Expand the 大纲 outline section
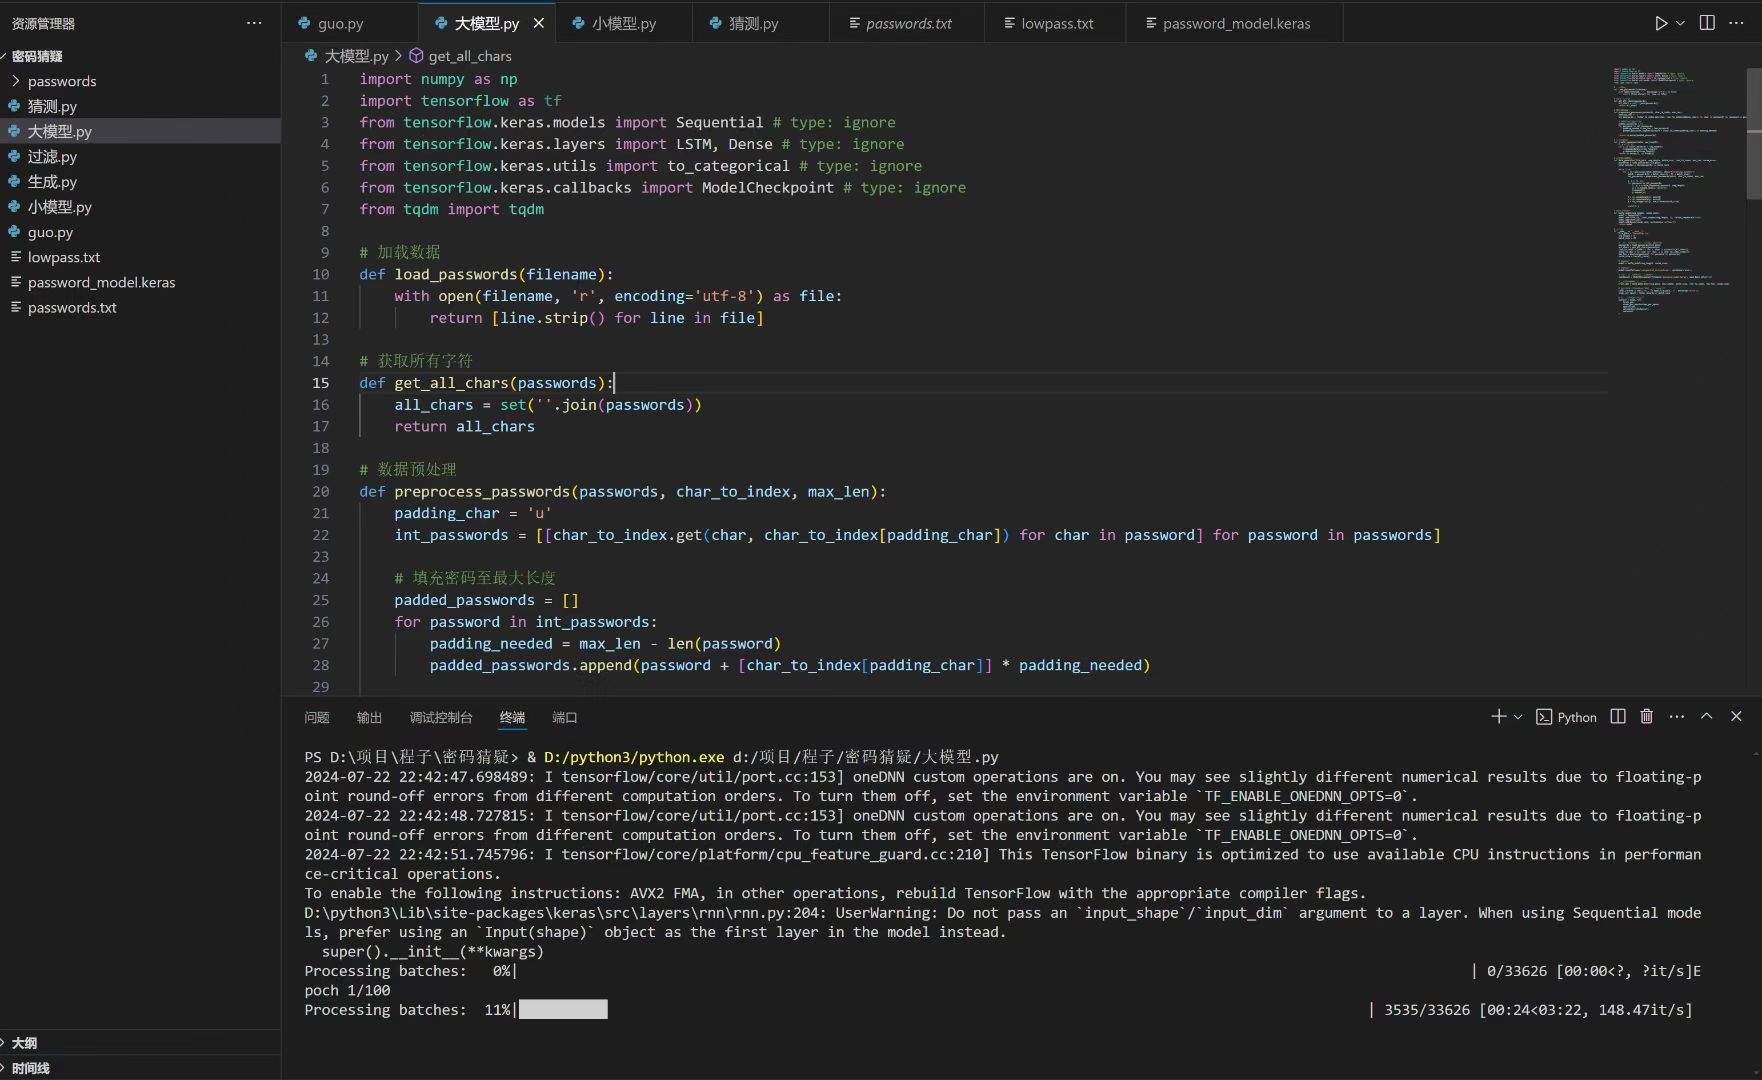This screenshot has height=1080, width=1762. pyautogui.click(x=140, y=1042)
